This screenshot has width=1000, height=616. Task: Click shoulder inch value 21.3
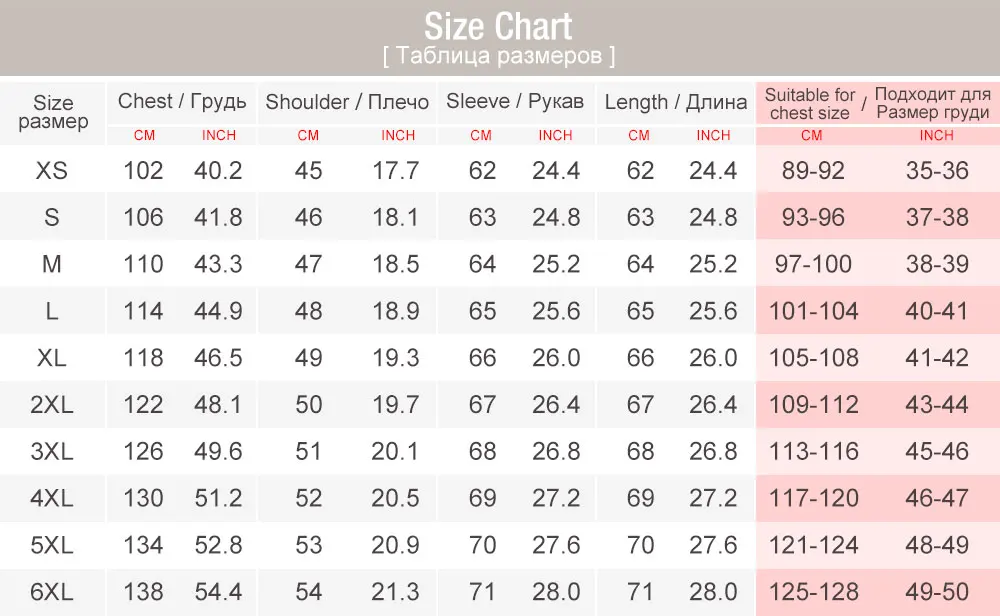click(395, 592)
